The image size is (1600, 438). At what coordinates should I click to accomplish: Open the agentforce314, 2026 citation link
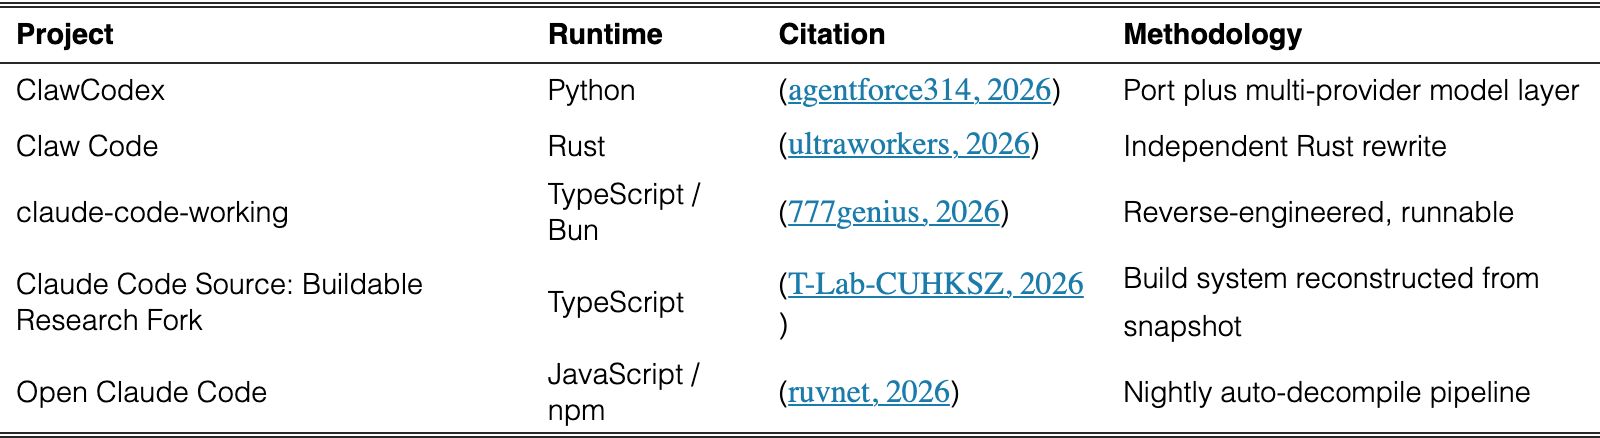tap(919, 90)
